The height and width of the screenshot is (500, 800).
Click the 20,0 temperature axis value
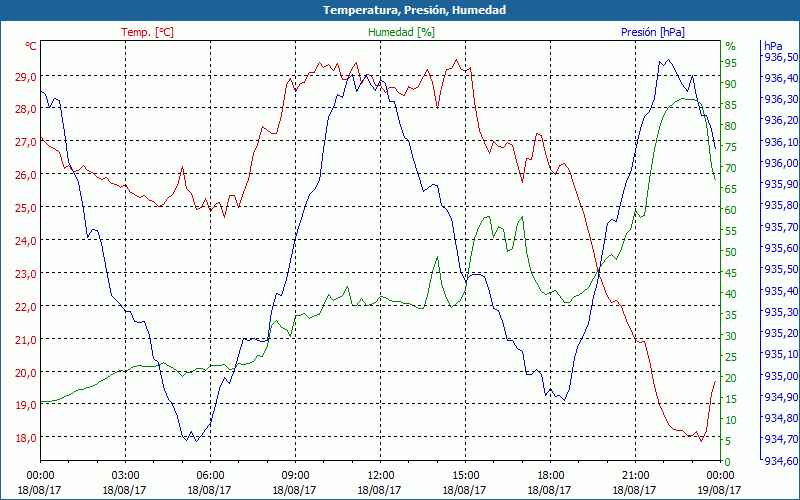point(26,372)
